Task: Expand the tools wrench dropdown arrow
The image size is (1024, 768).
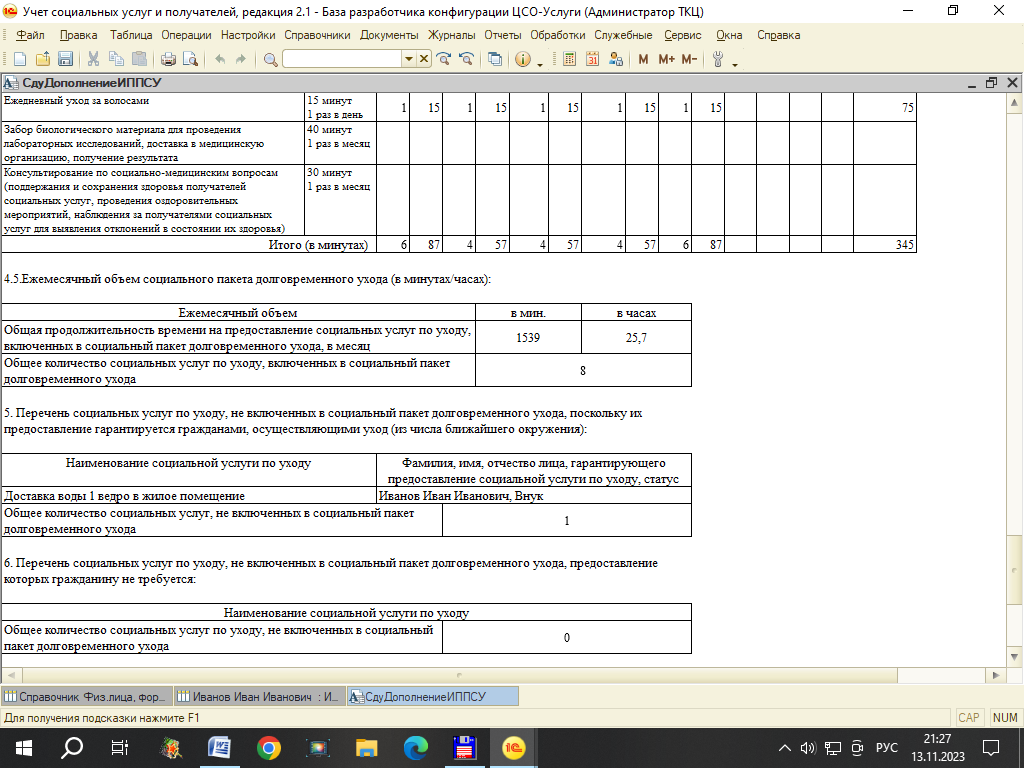Action: (x=735, y=62)
